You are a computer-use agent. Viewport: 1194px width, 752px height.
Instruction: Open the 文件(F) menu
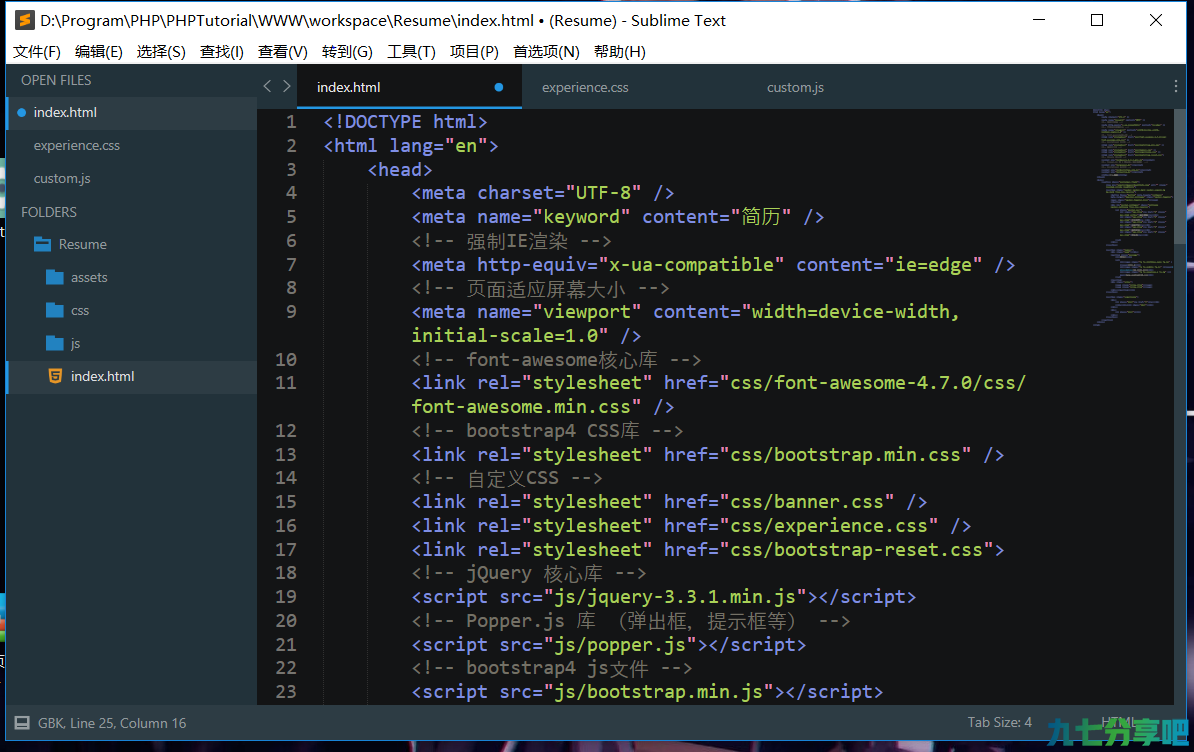(37, 52)
